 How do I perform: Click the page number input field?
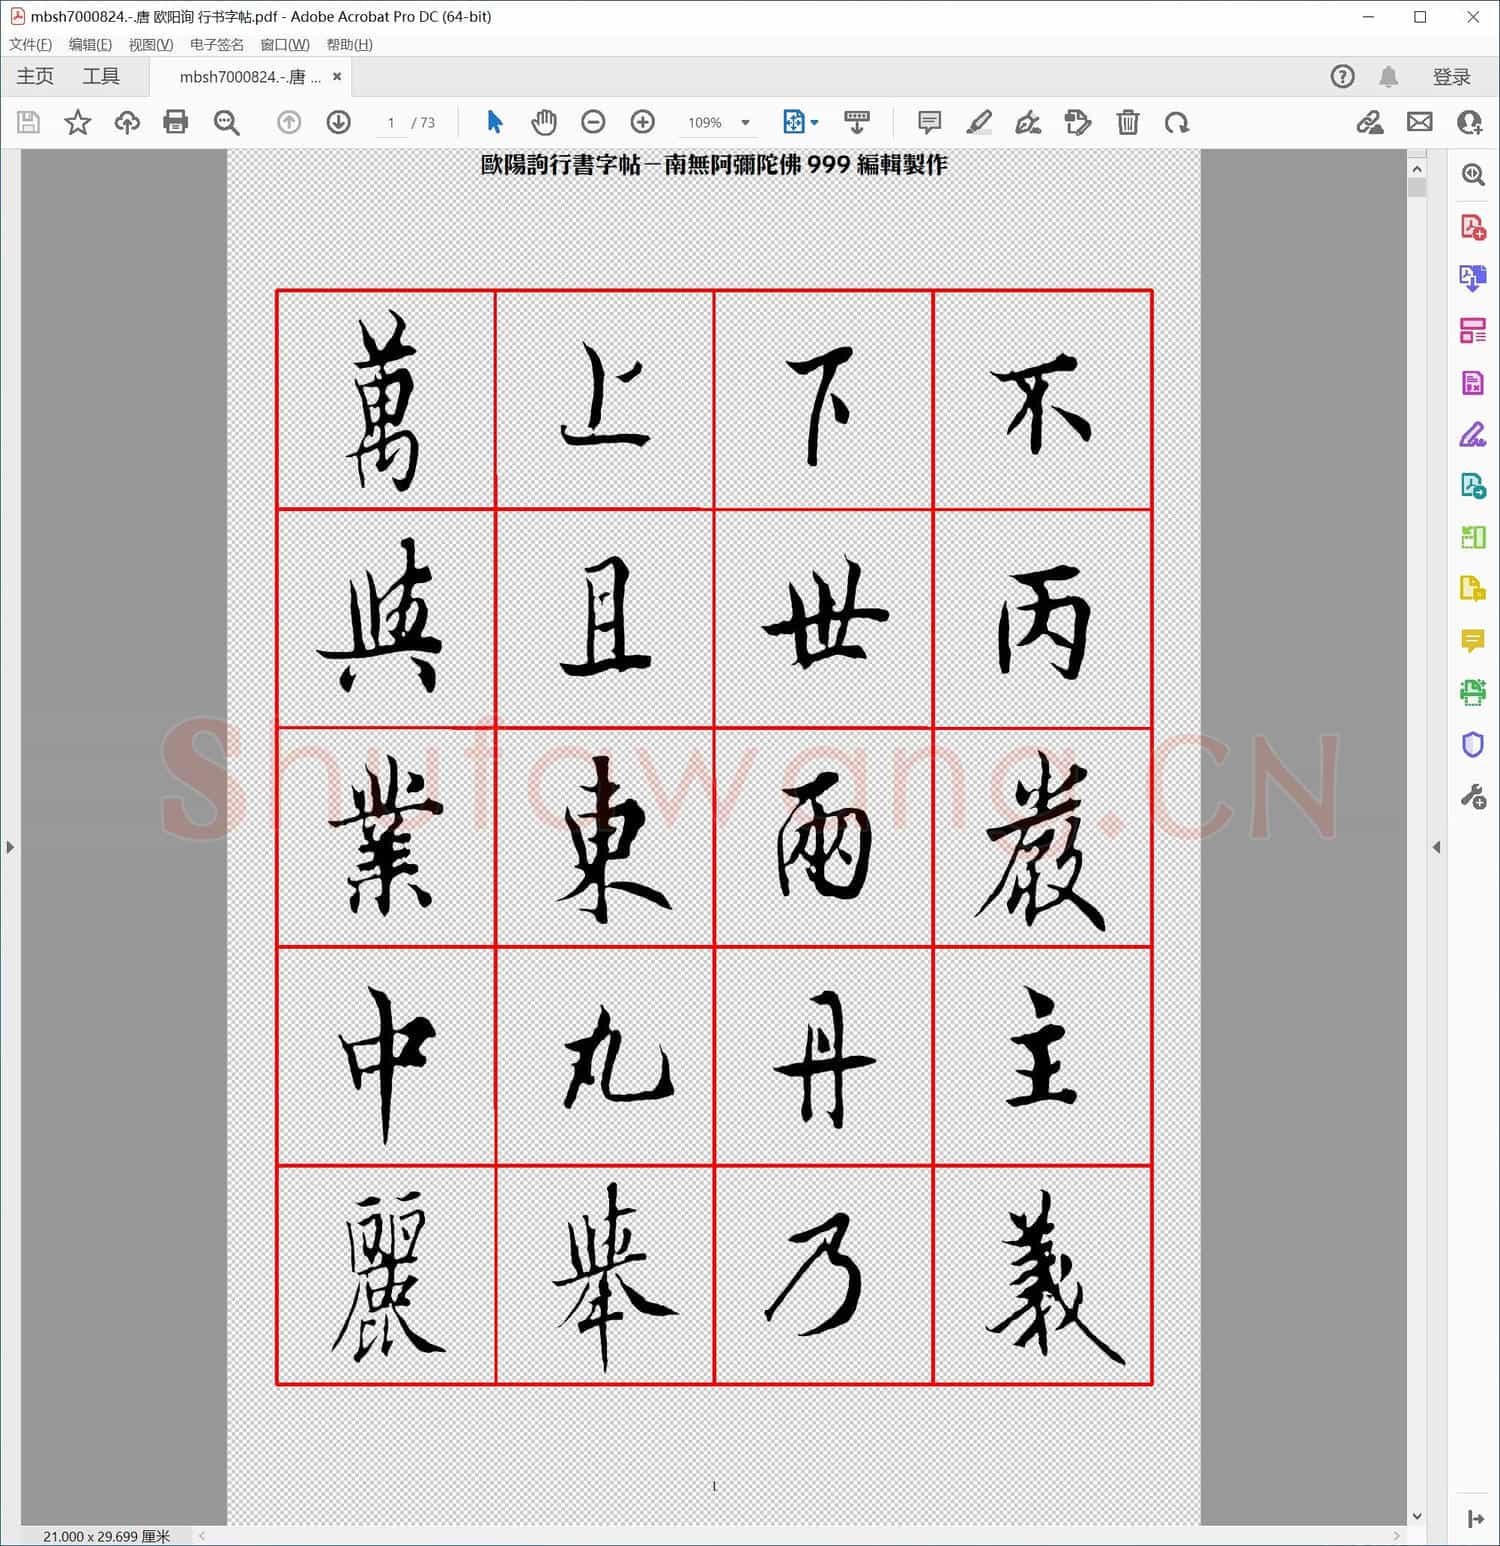[390, 122]
